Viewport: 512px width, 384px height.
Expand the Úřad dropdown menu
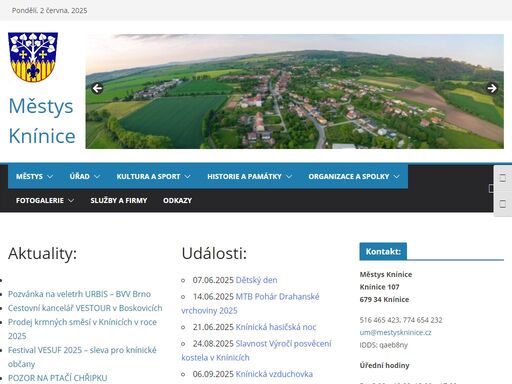pos(85,176)
